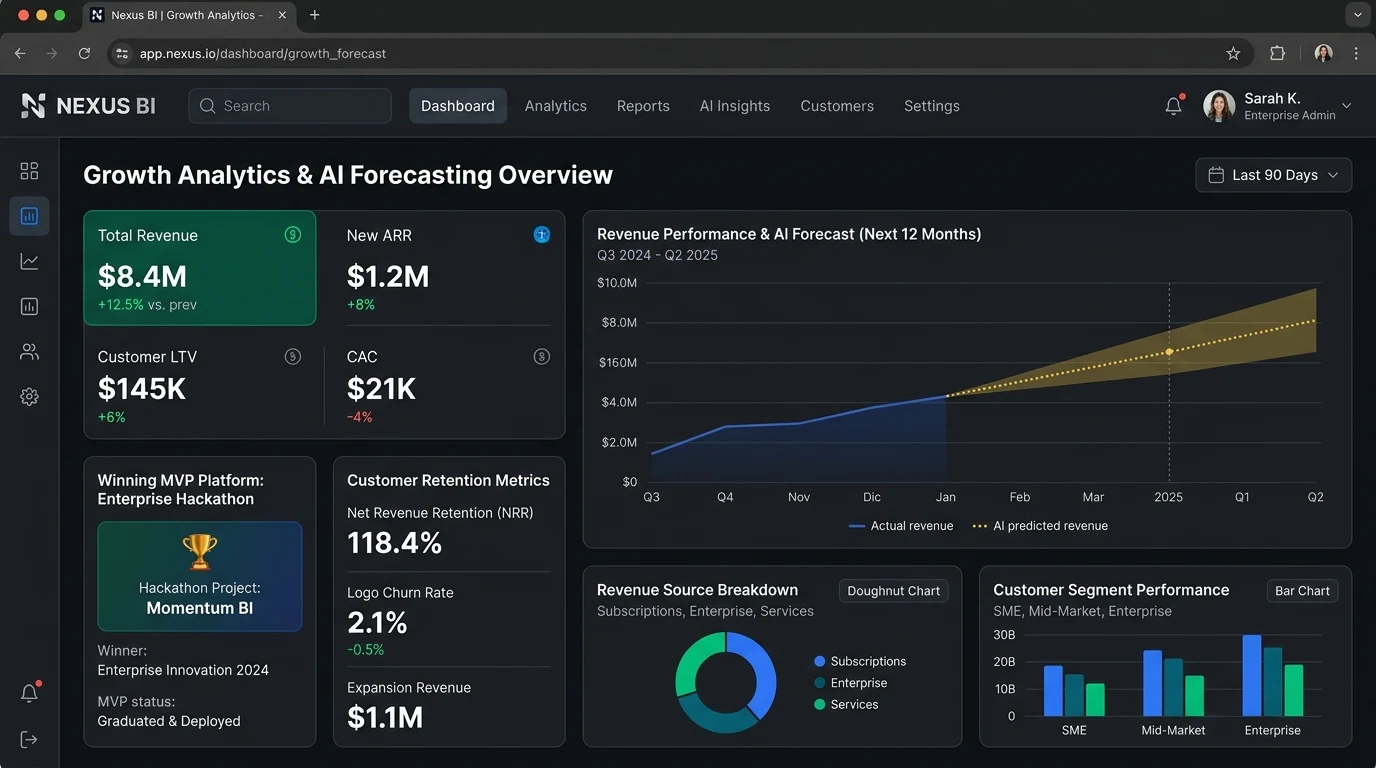Screen dimensions: 1376x768
Task: Click the $1.1M Expansion Revenue value
Action: (x=385, y=717)
